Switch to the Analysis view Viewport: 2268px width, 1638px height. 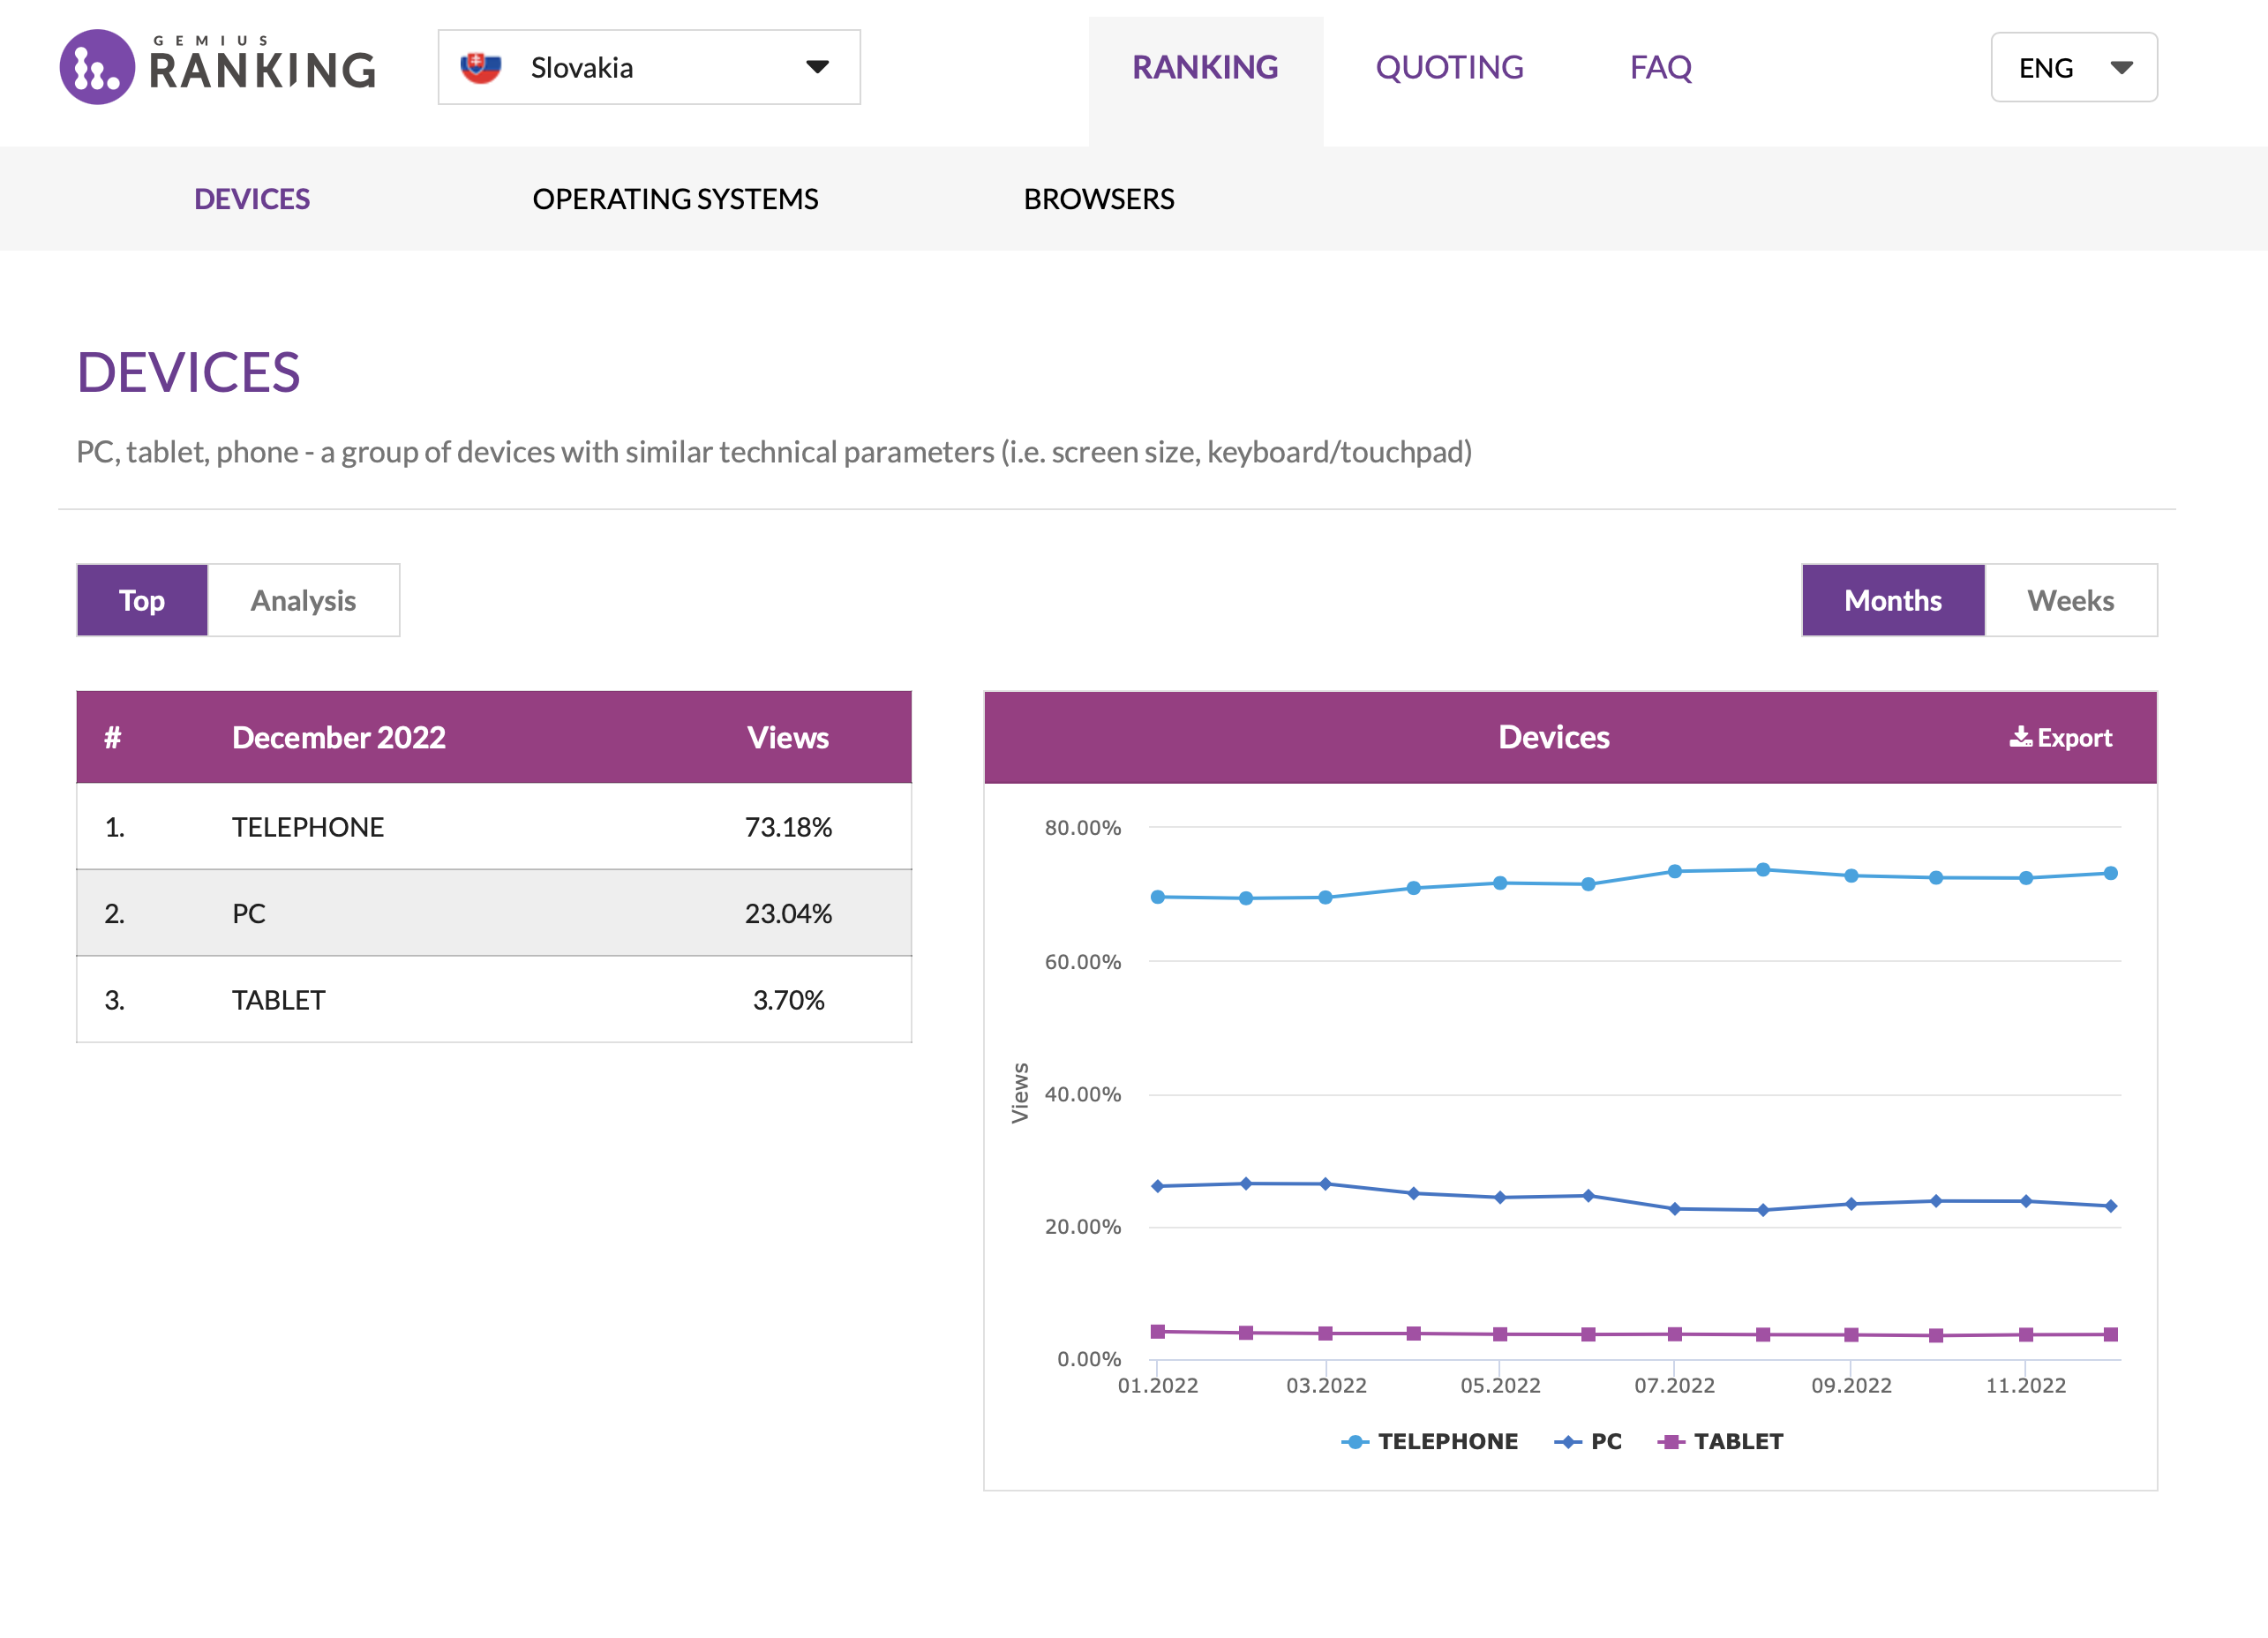(x=303, y=600)
